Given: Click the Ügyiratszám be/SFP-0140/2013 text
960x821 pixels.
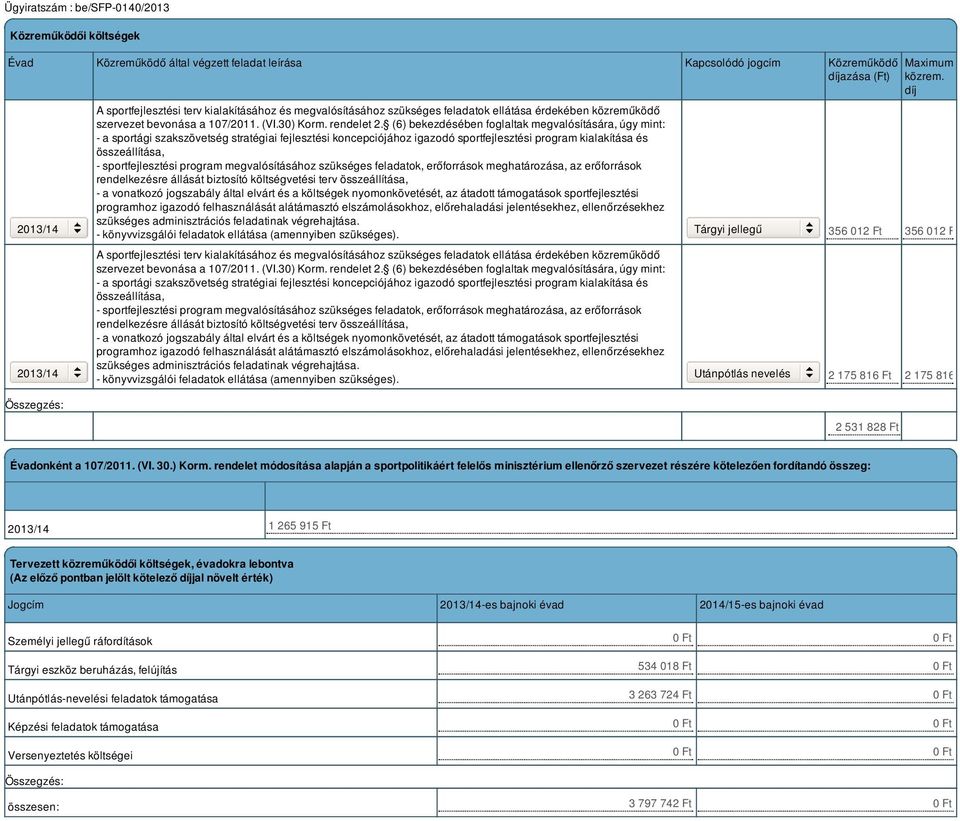Looking at the screenshot, I should 86,8.
